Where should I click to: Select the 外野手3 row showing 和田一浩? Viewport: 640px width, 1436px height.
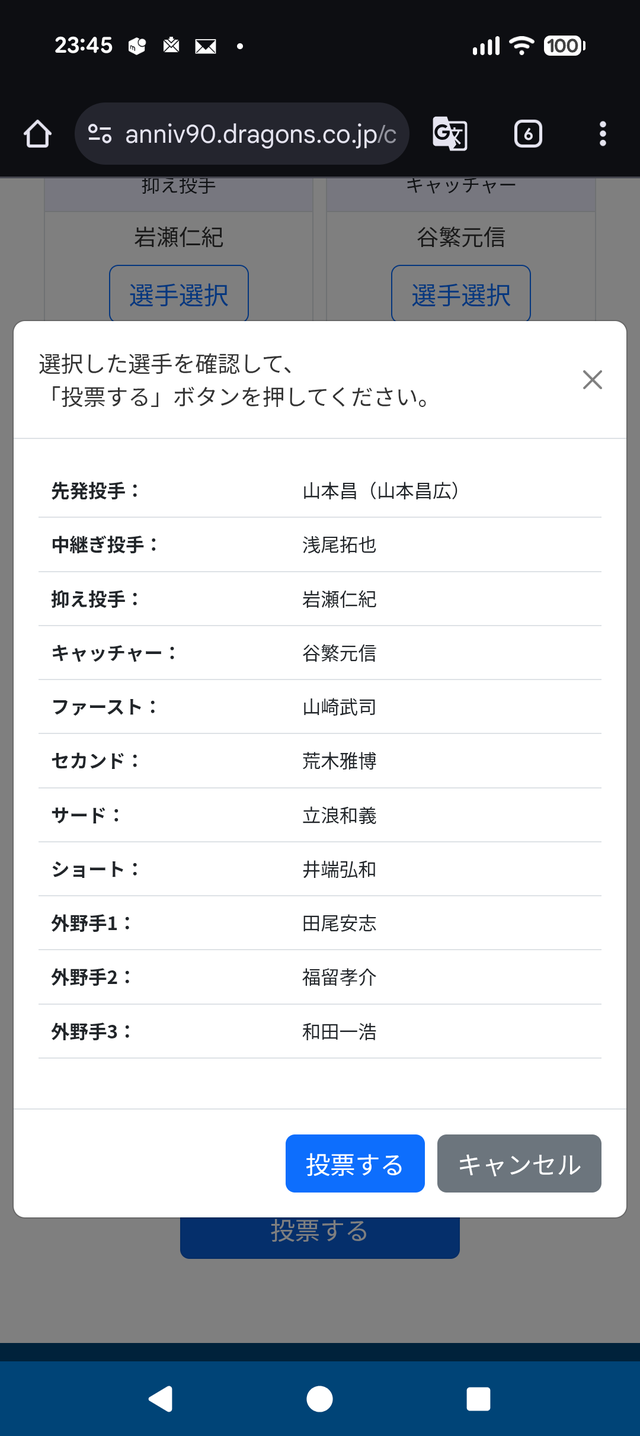320,1031
